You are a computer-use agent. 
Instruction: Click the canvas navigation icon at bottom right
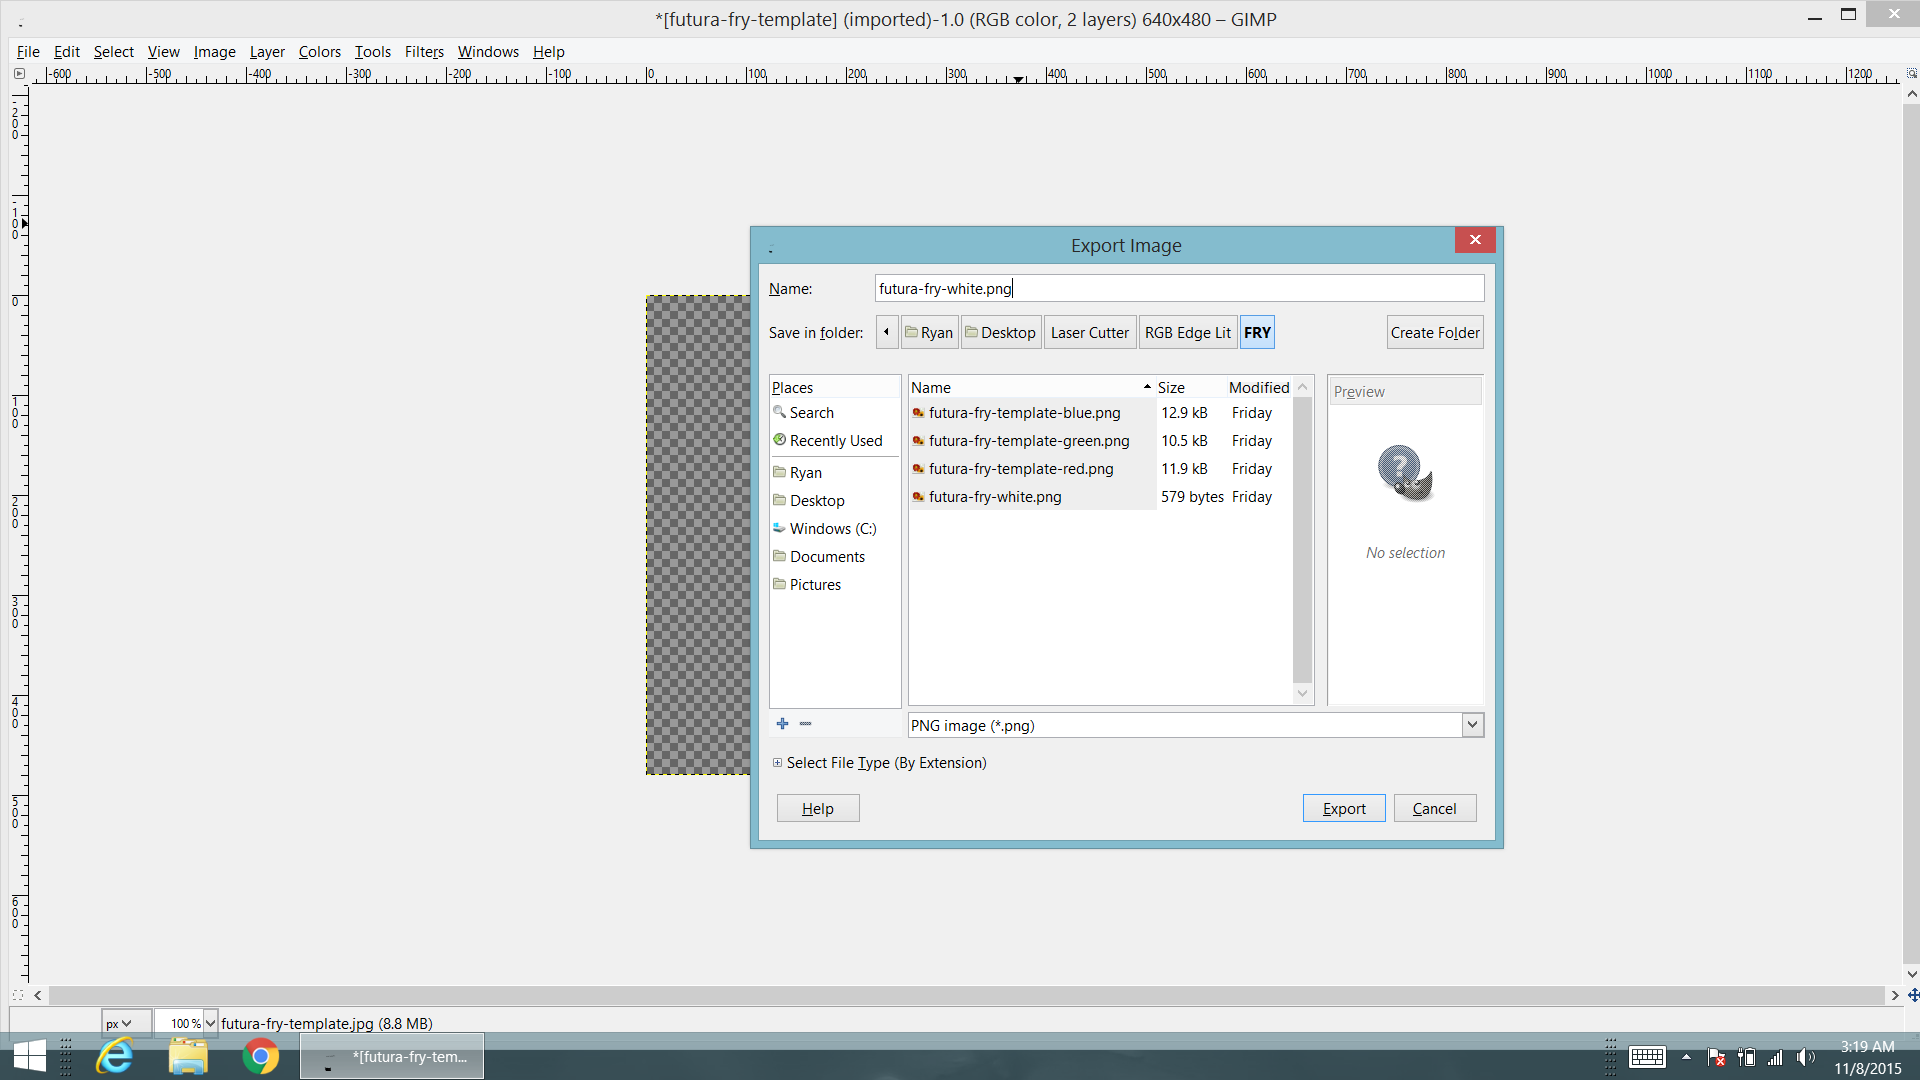tap(1912, 995)
